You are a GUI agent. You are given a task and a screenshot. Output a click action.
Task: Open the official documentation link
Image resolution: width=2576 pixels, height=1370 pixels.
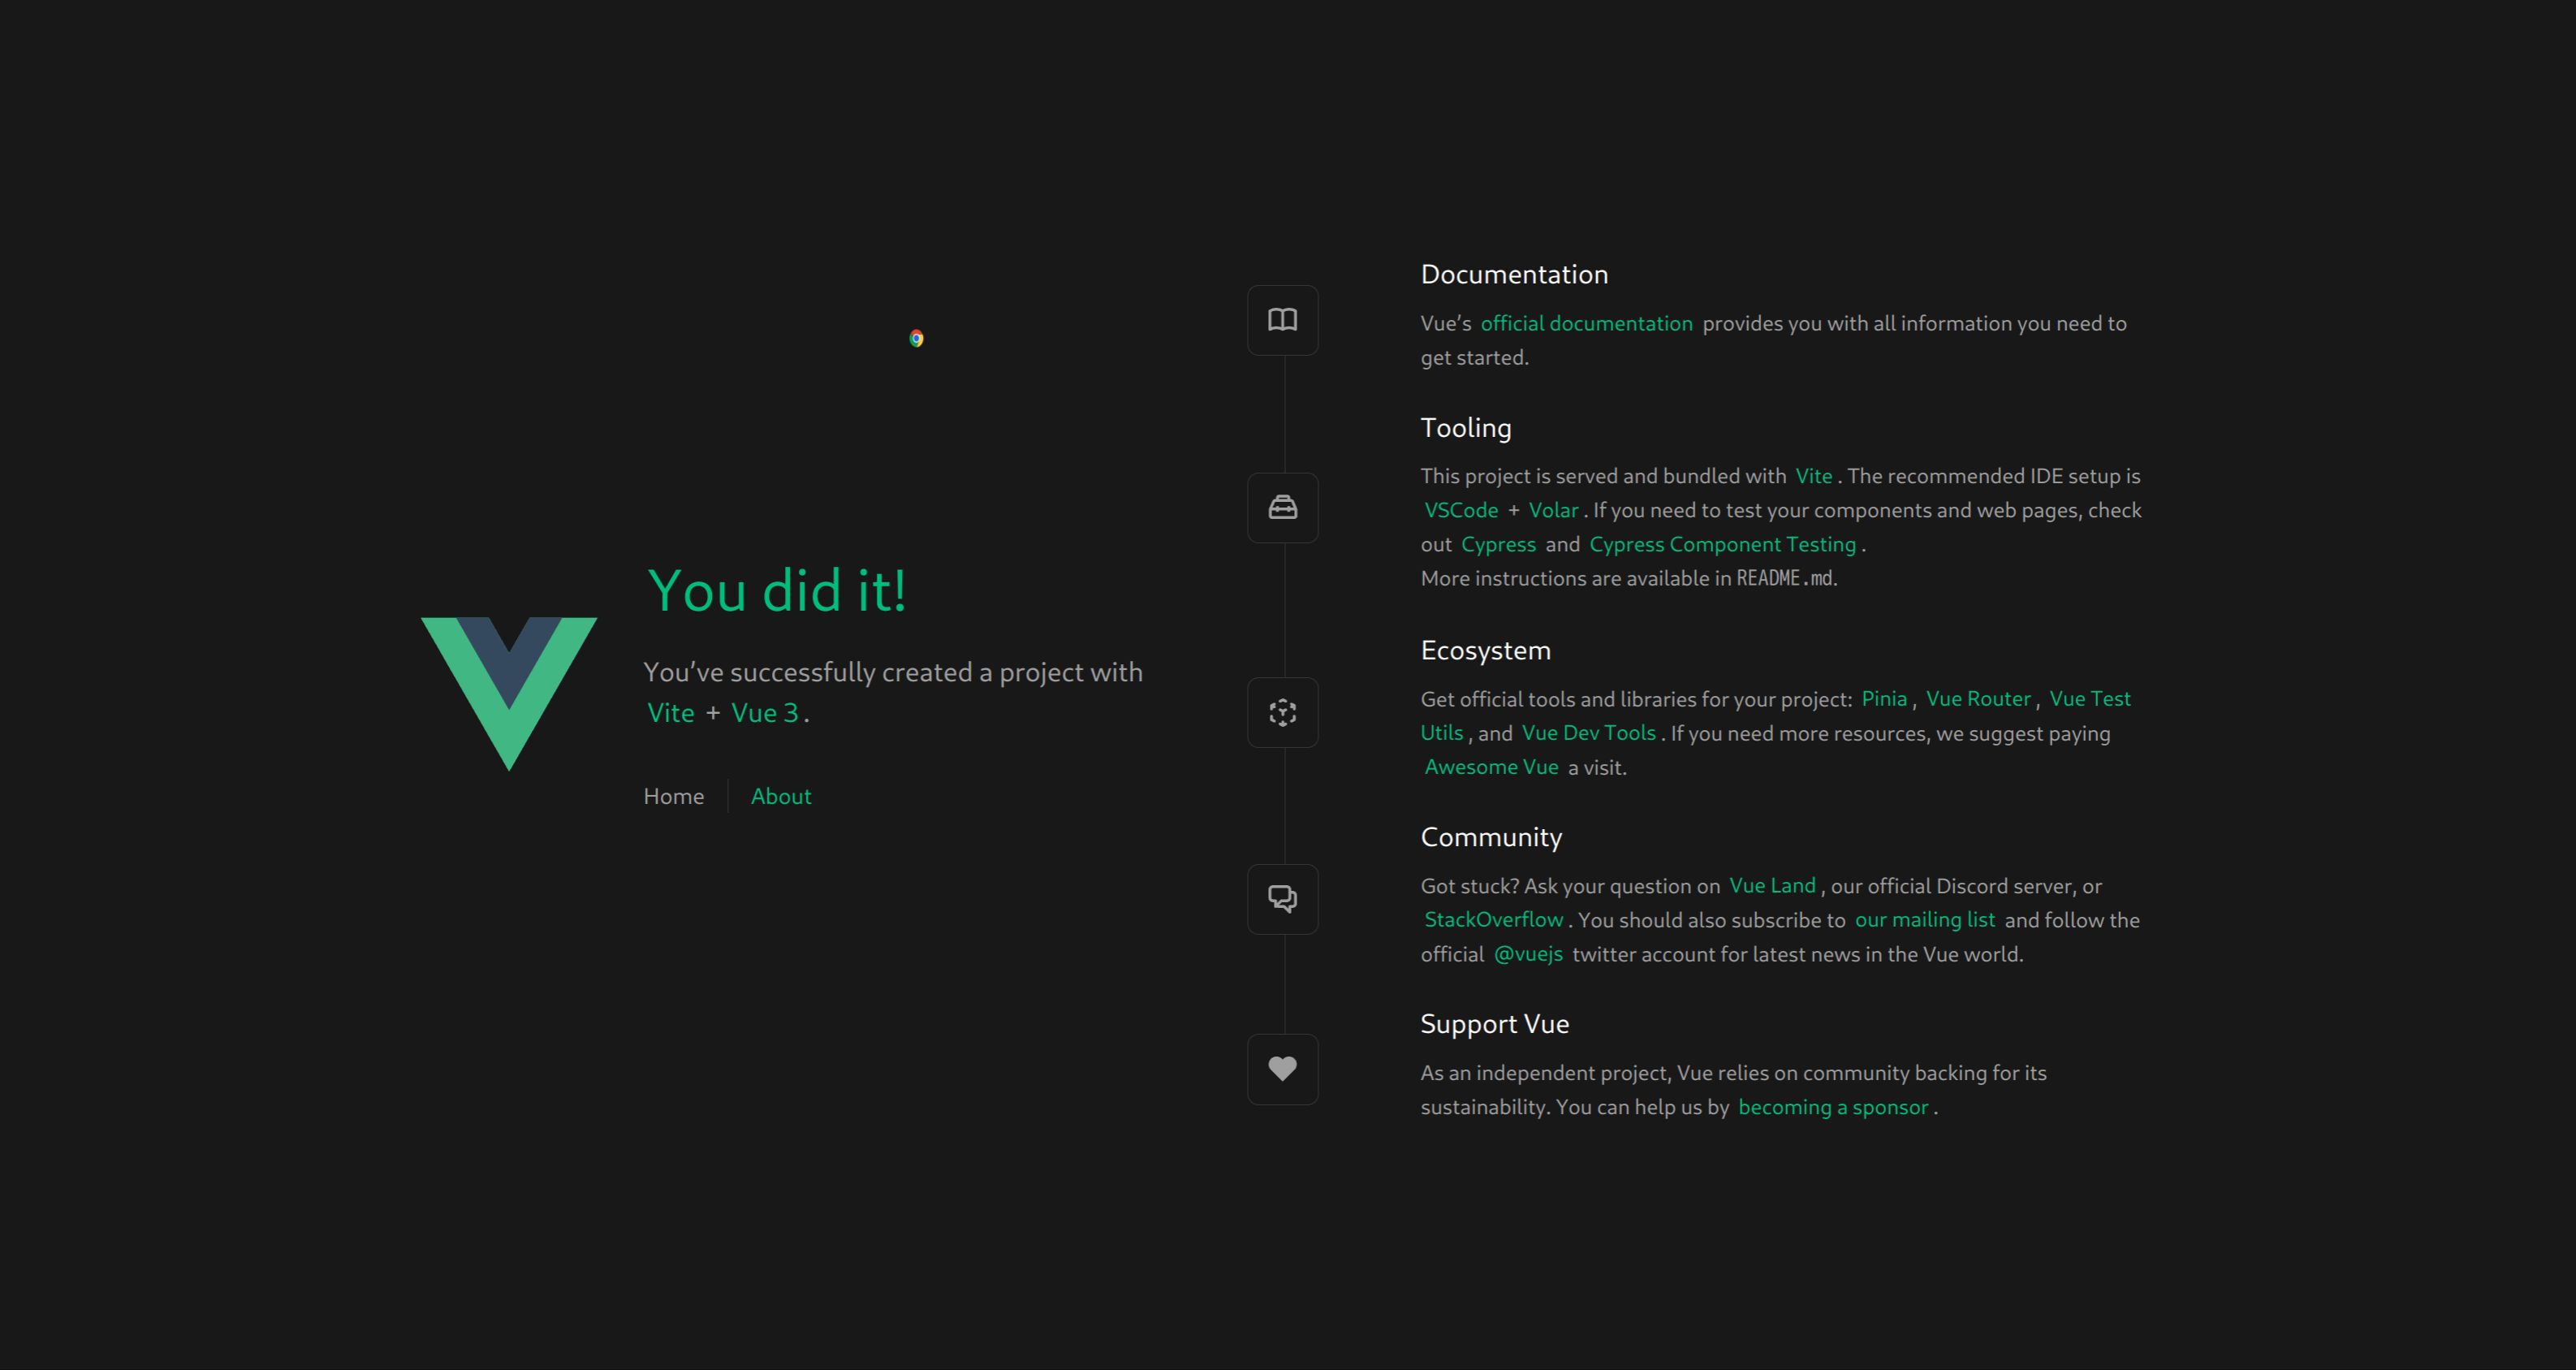[1586, 324]
